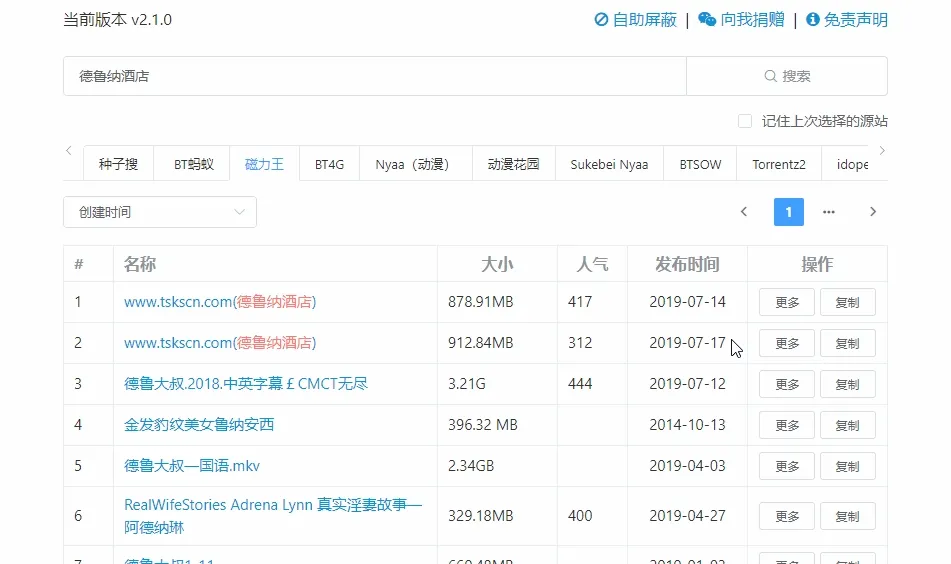Click 复制 for the 912.84MB row
951x564 pixels.
848,343
